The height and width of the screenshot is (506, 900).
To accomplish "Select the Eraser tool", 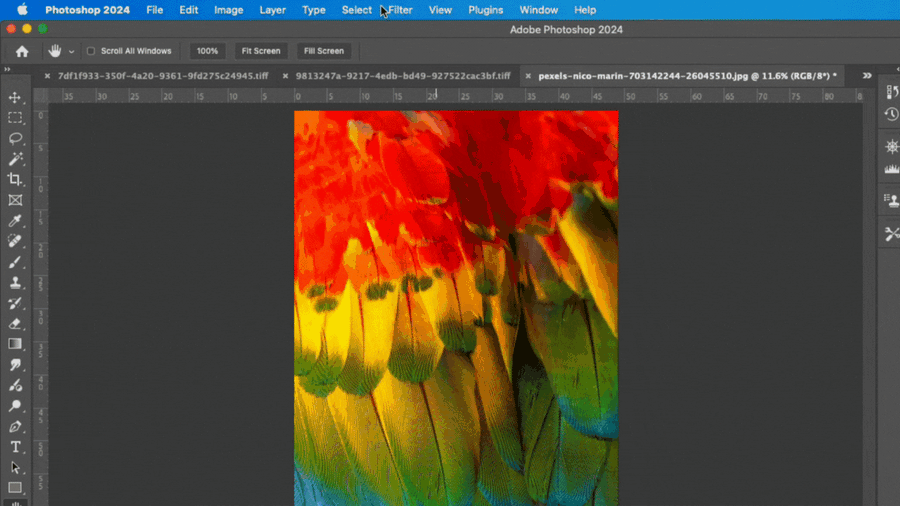I will coord(15,324).
